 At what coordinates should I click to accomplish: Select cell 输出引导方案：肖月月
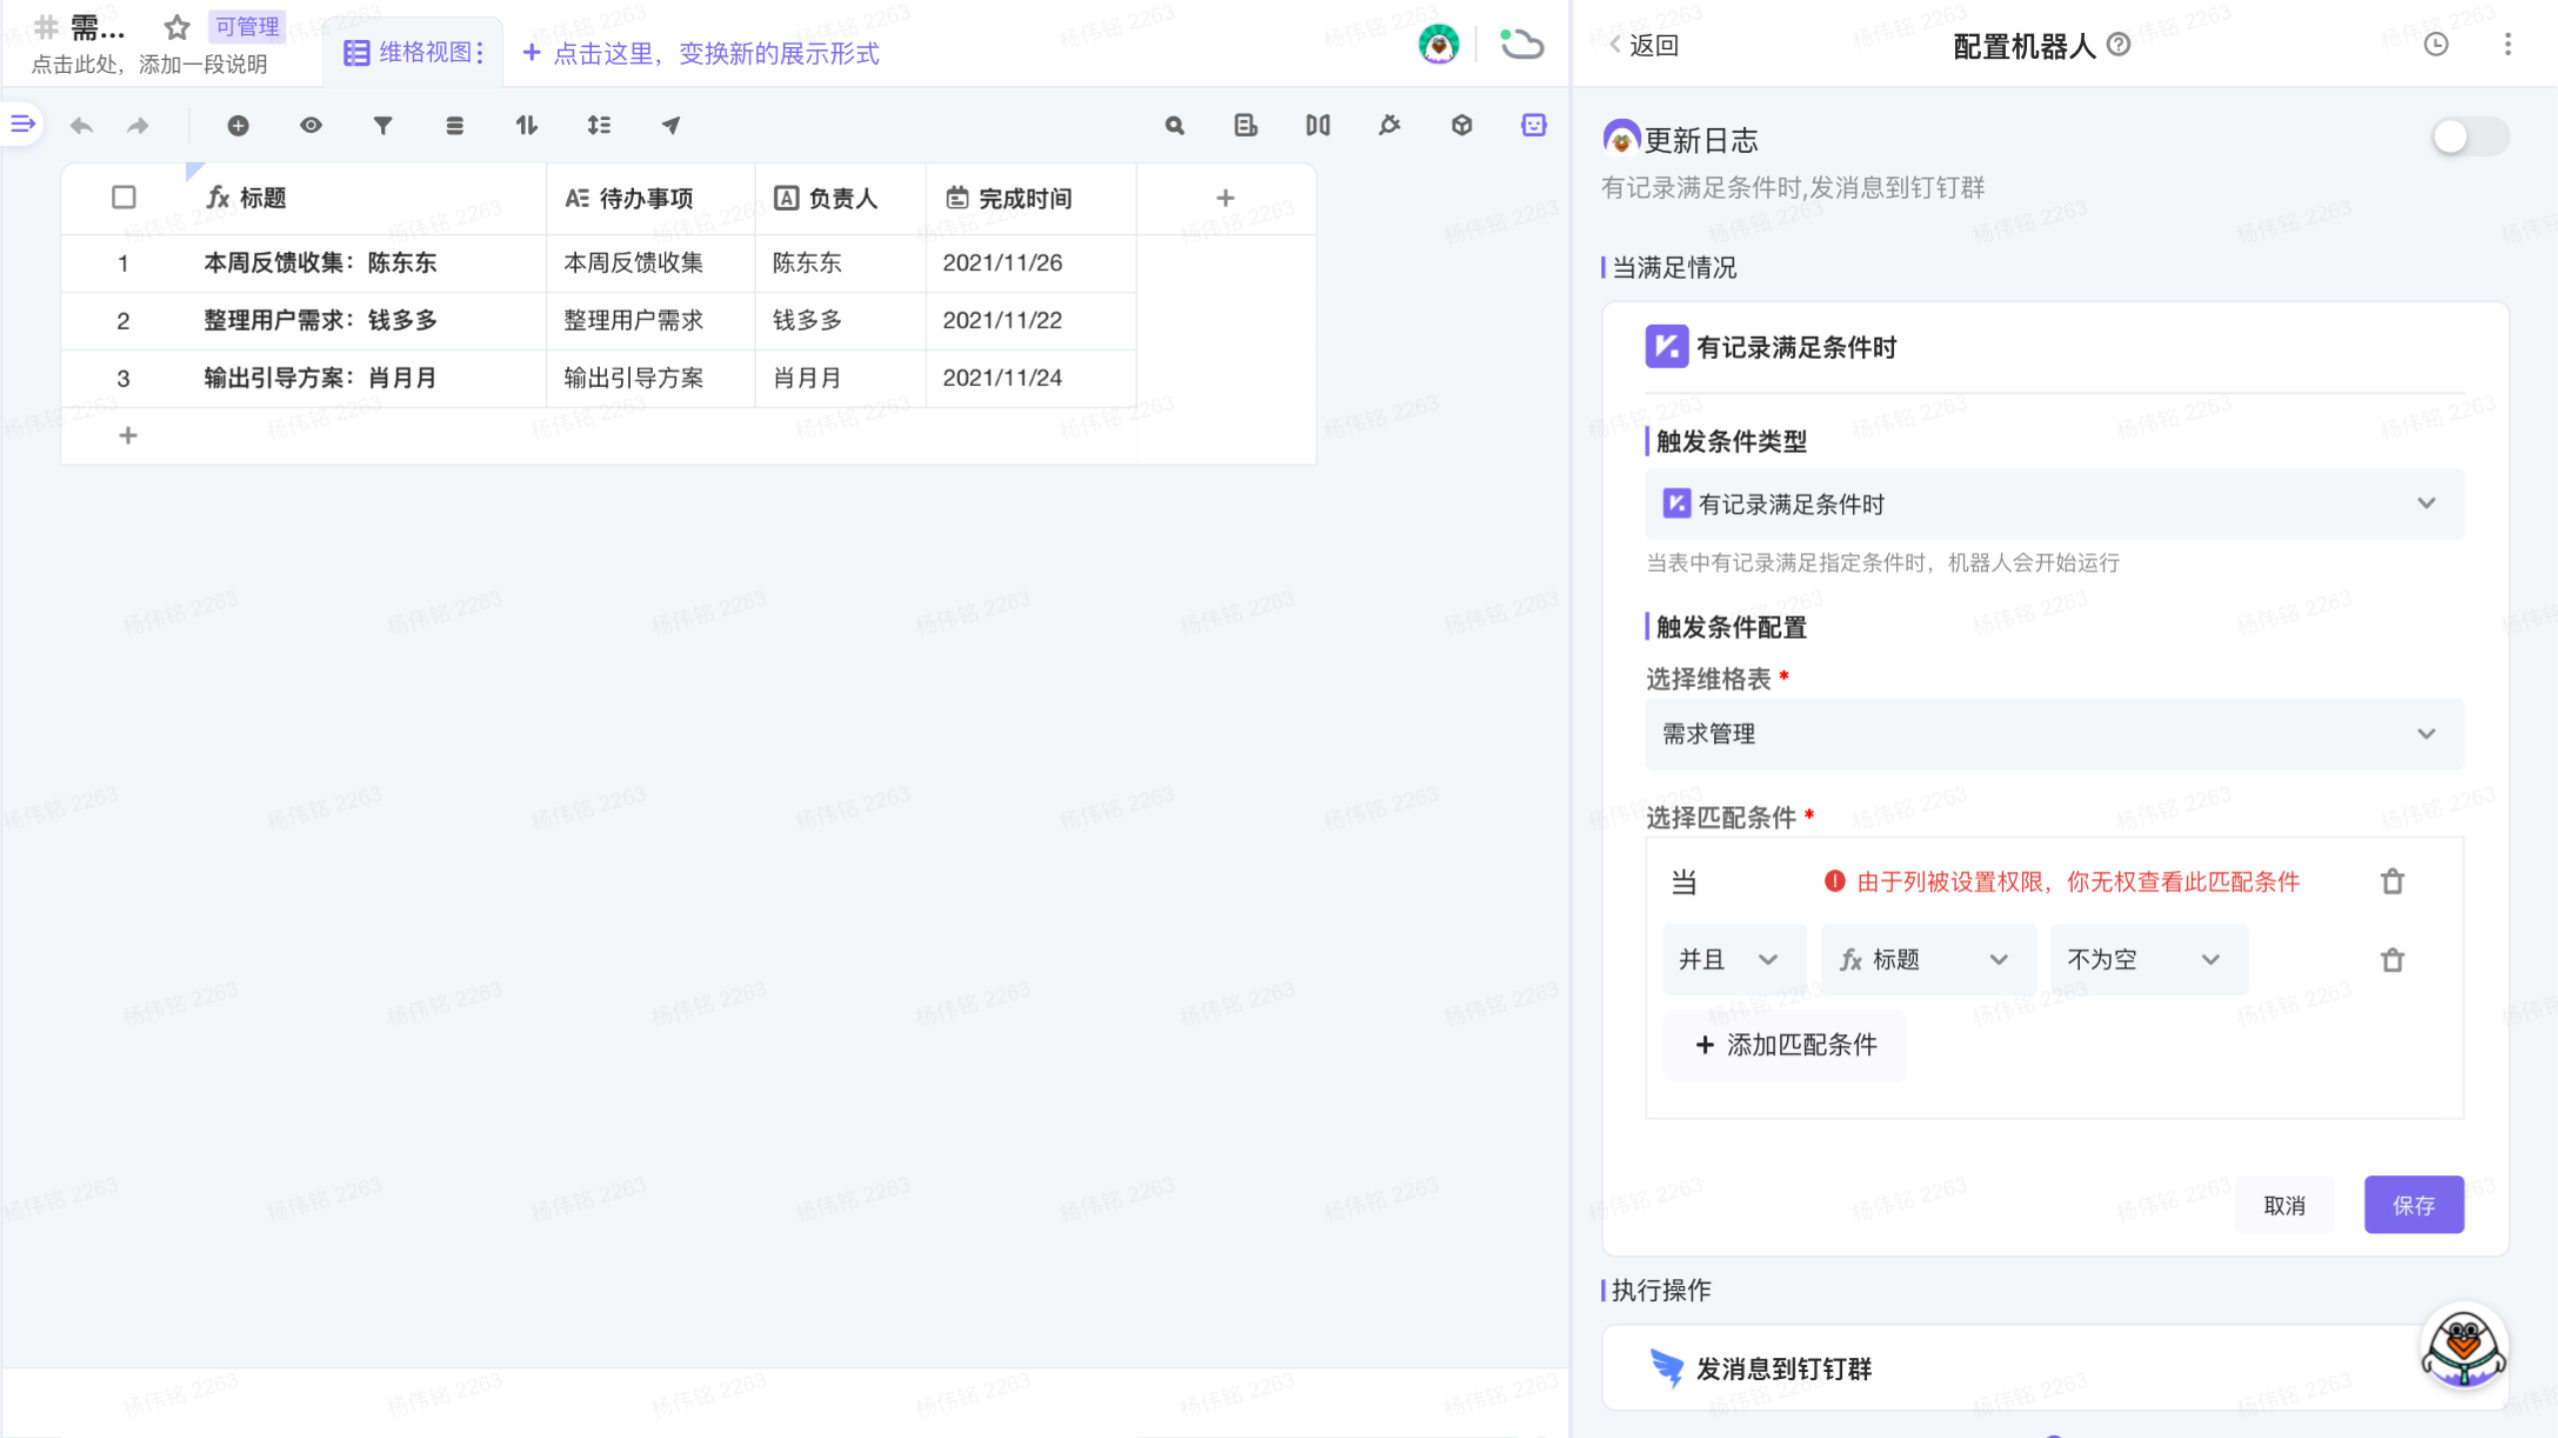(x=366, y=379)
